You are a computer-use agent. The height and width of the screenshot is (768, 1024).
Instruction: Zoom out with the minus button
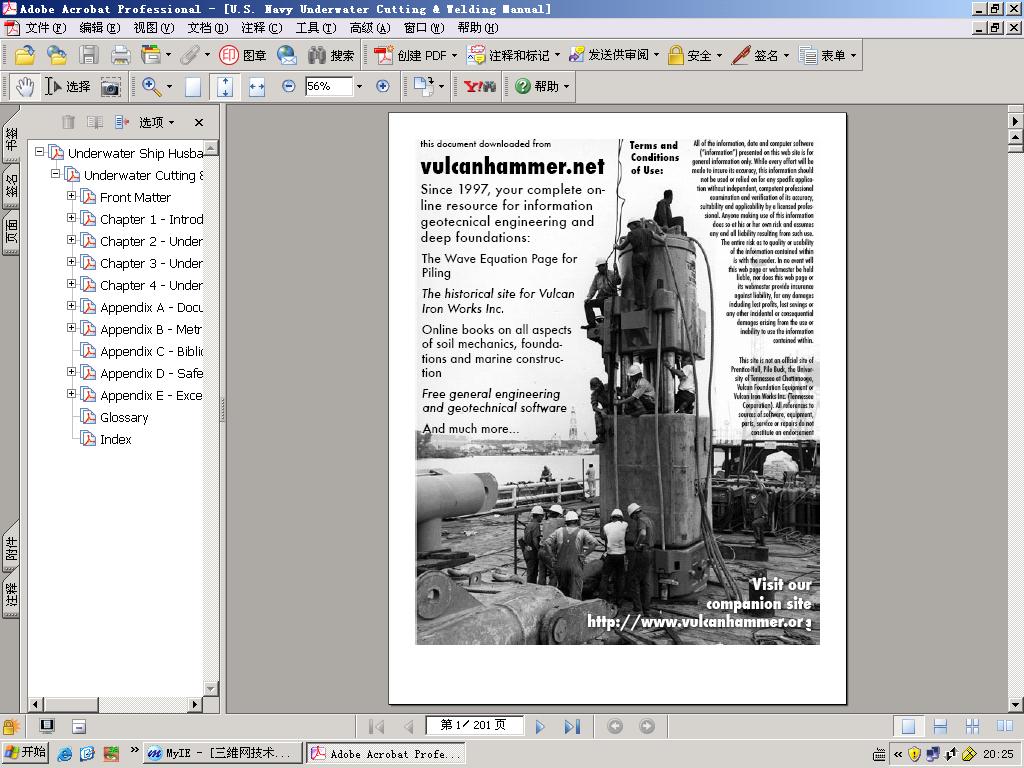289,86
